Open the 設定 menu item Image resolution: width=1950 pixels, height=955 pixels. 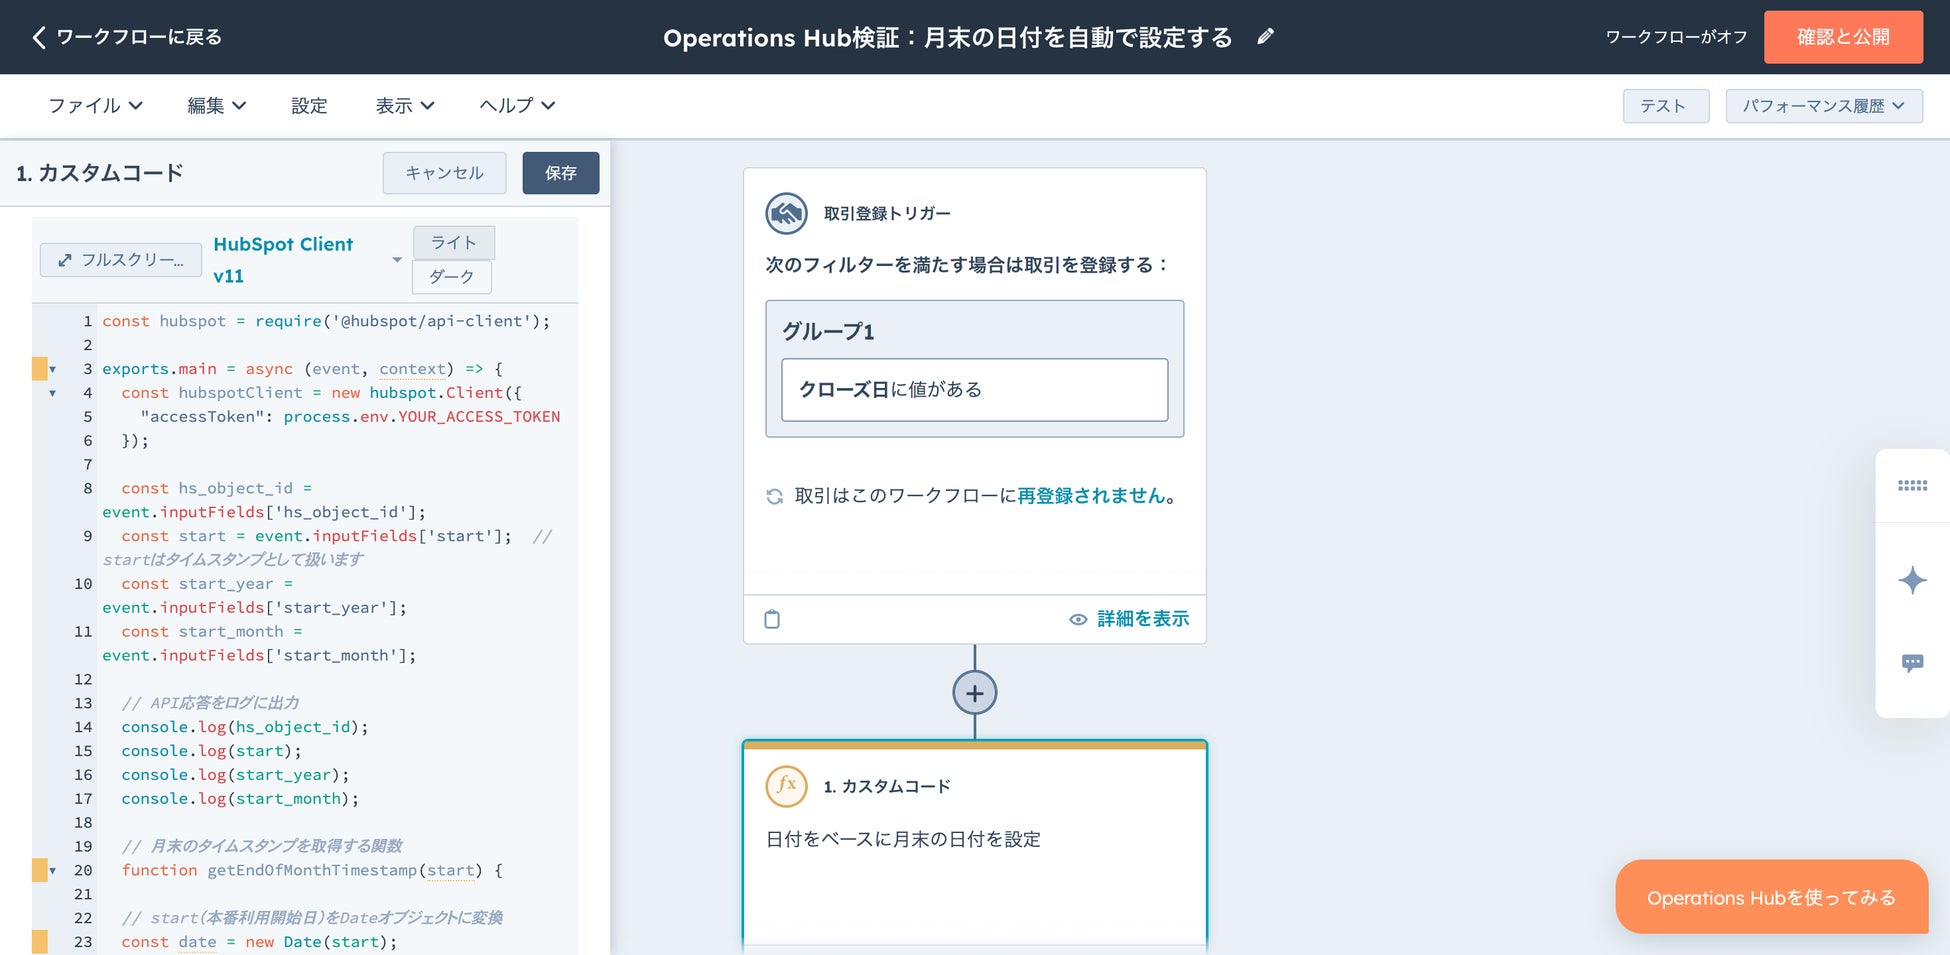point(309,106)
